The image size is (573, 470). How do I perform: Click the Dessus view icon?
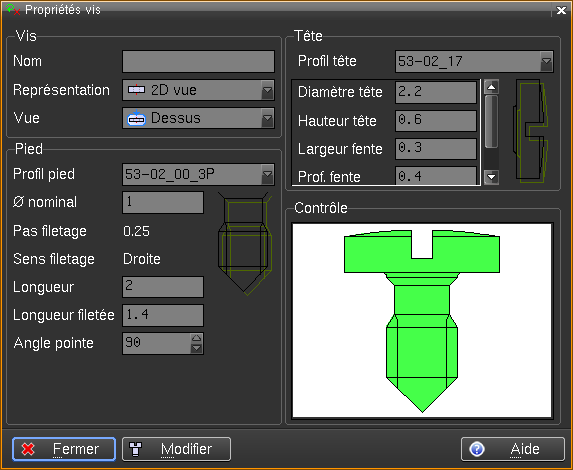[x=136, y=118]
